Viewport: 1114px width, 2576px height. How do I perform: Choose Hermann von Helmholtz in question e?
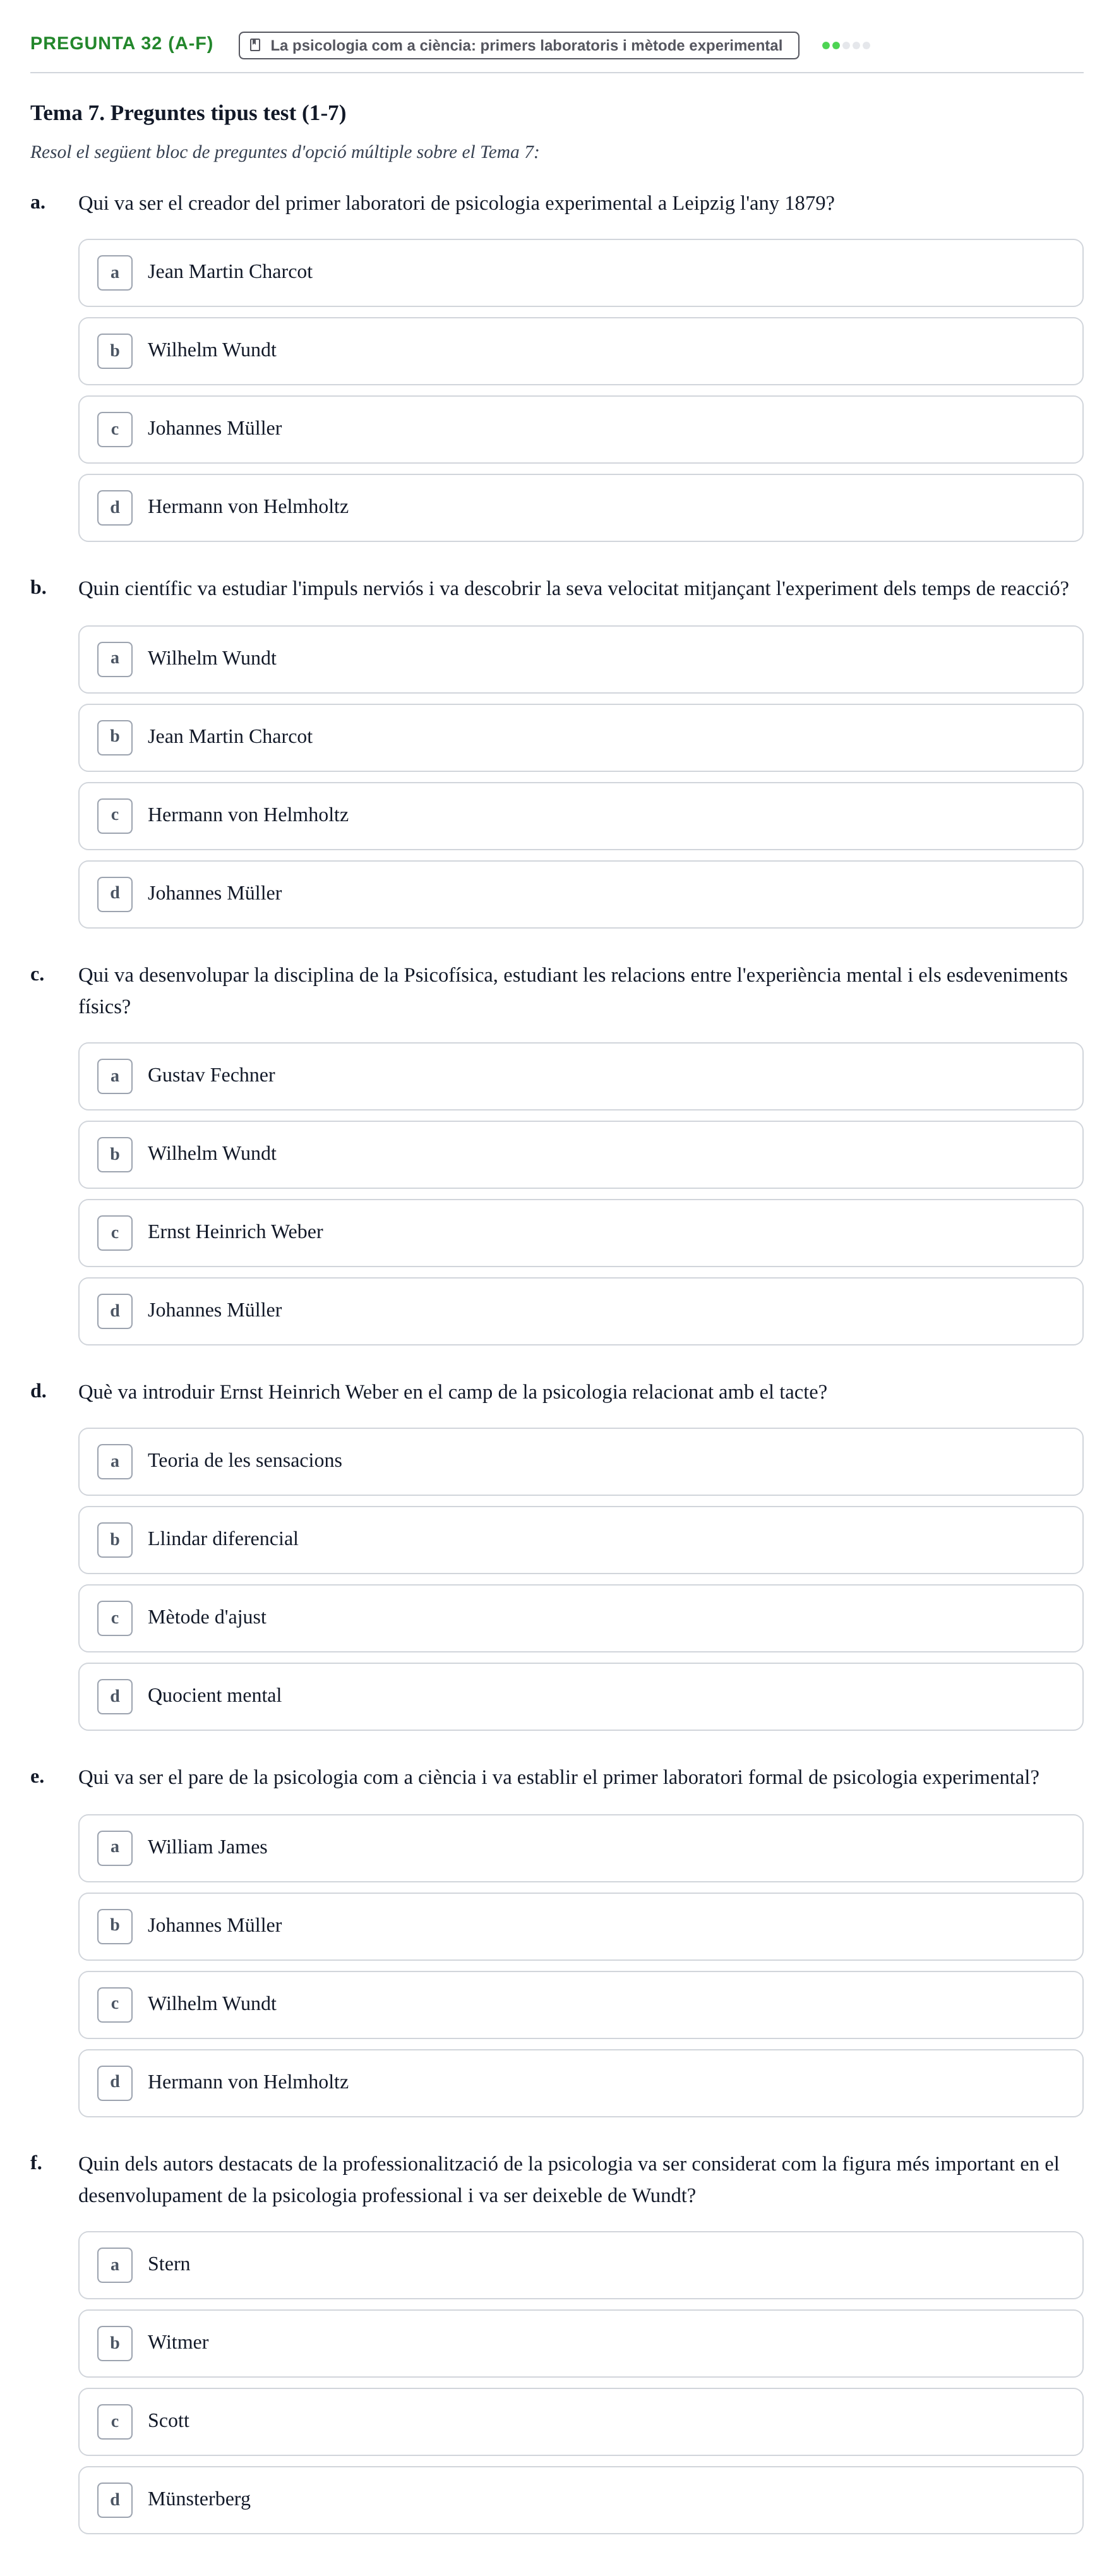tap(580, 2083)
